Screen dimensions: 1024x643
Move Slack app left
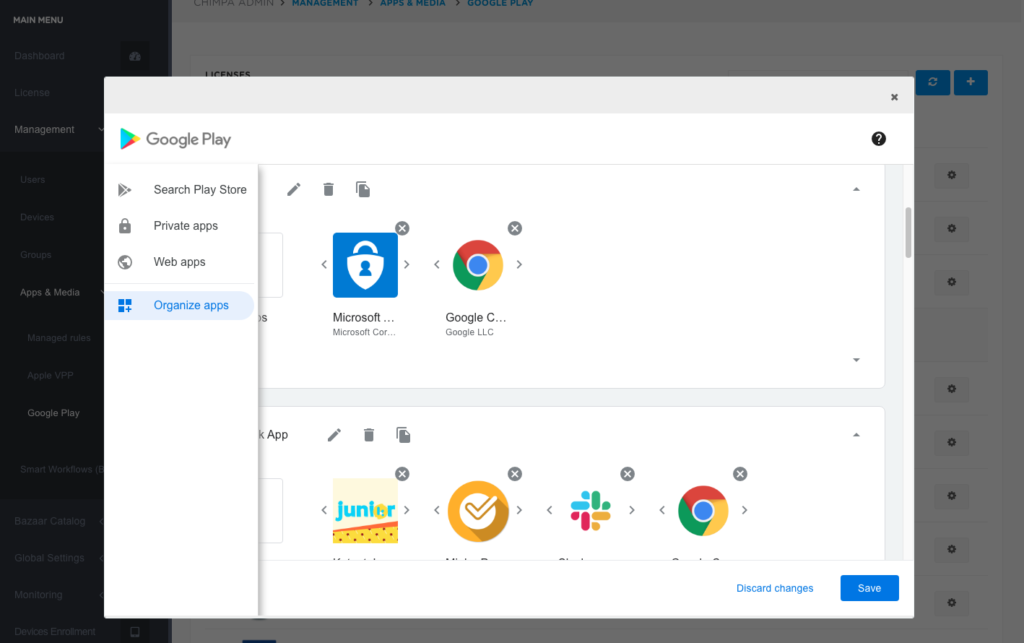549,510
